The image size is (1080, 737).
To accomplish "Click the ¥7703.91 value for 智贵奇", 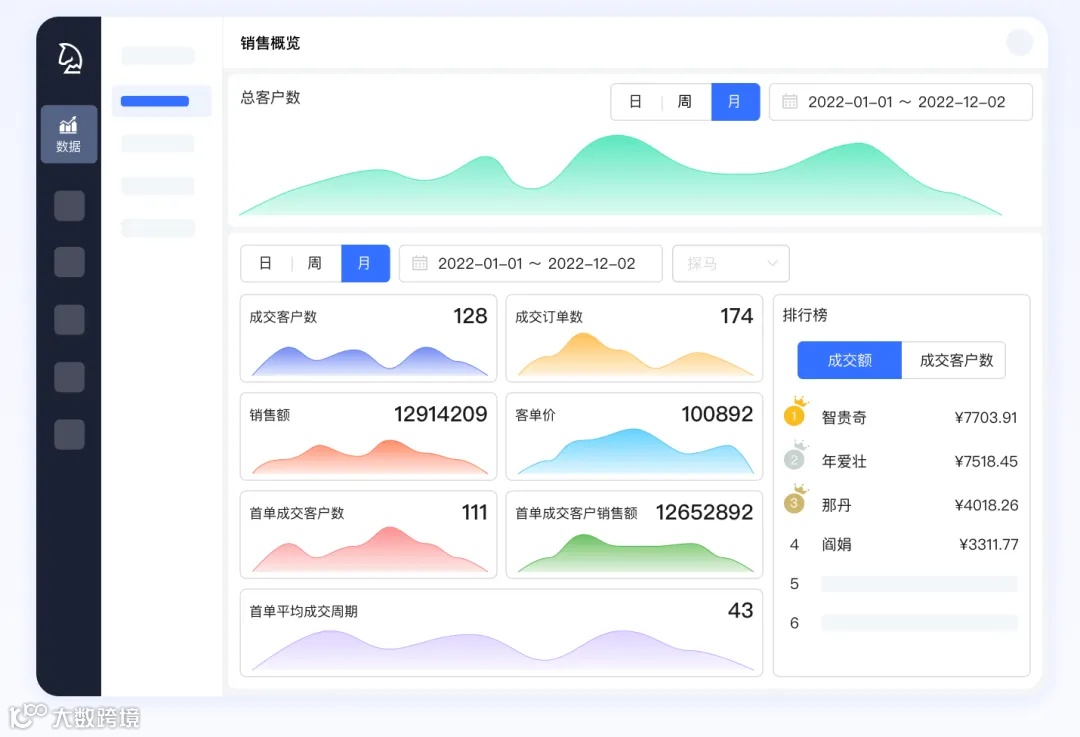I will tap(988, 417).
